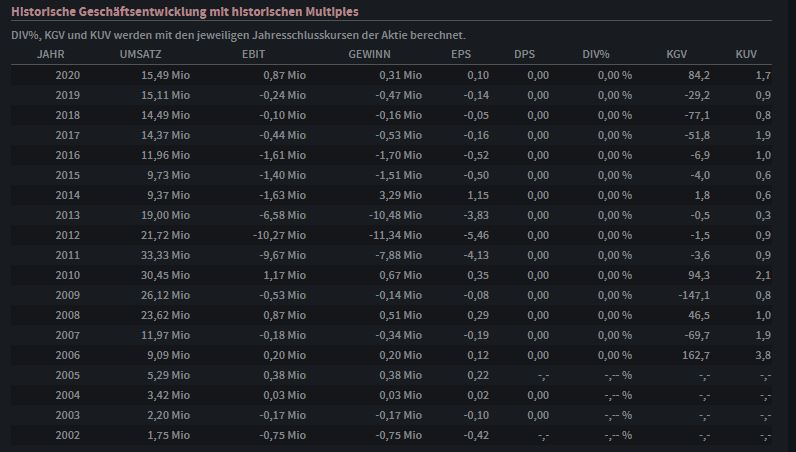Viewport: 796px width, 452px height.
Task: Select the 84,2 KGV value for 2020
Action: click(x=698, y=75)
